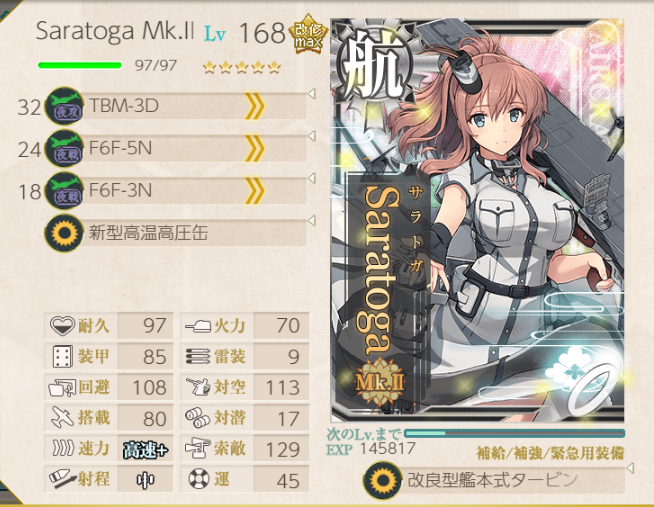
Task: Click the green HP bar
Action: coord(80,65)
